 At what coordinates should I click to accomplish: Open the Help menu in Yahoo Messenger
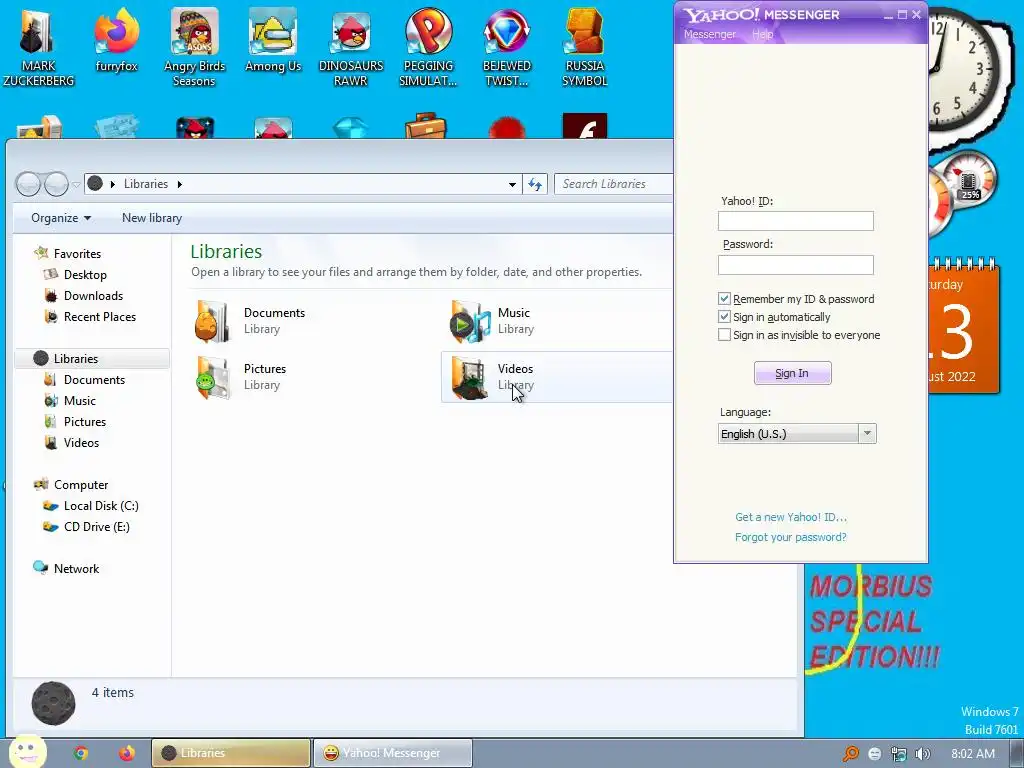(762, 34)
